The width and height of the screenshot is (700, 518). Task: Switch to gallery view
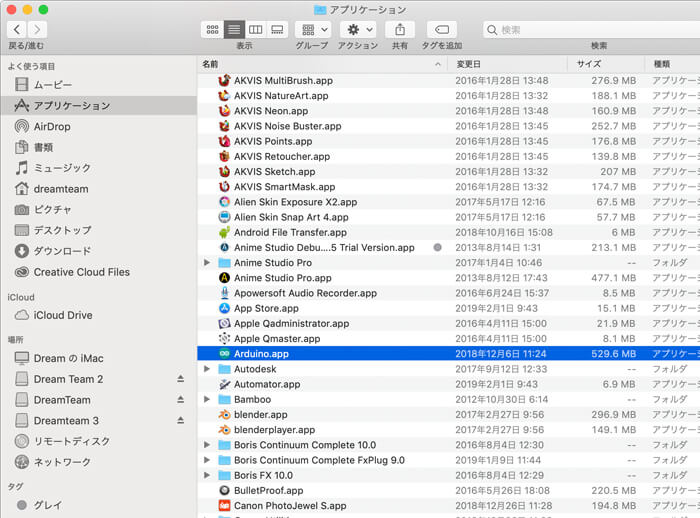point(277,29)
